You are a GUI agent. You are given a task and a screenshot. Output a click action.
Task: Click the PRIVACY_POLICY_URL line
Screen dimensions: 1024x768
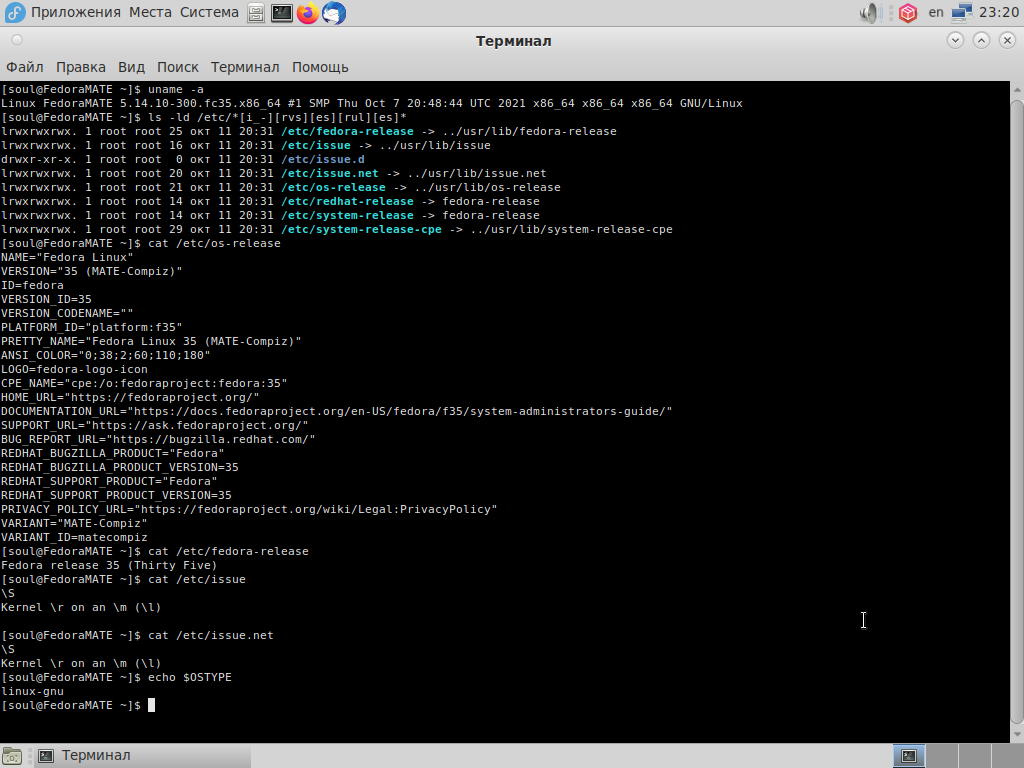point(249,509)
